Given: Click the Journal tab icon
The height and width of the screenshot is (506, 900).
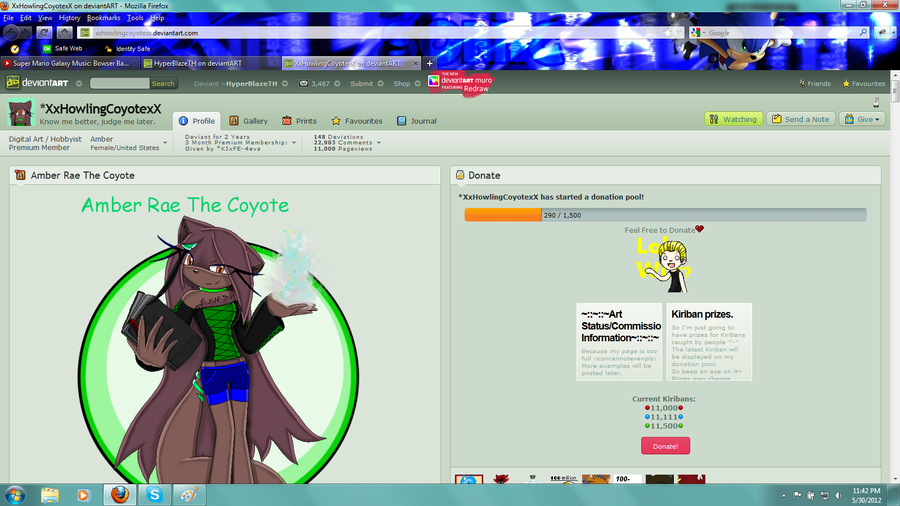Looking at the screenshot, I should point(402,121).
